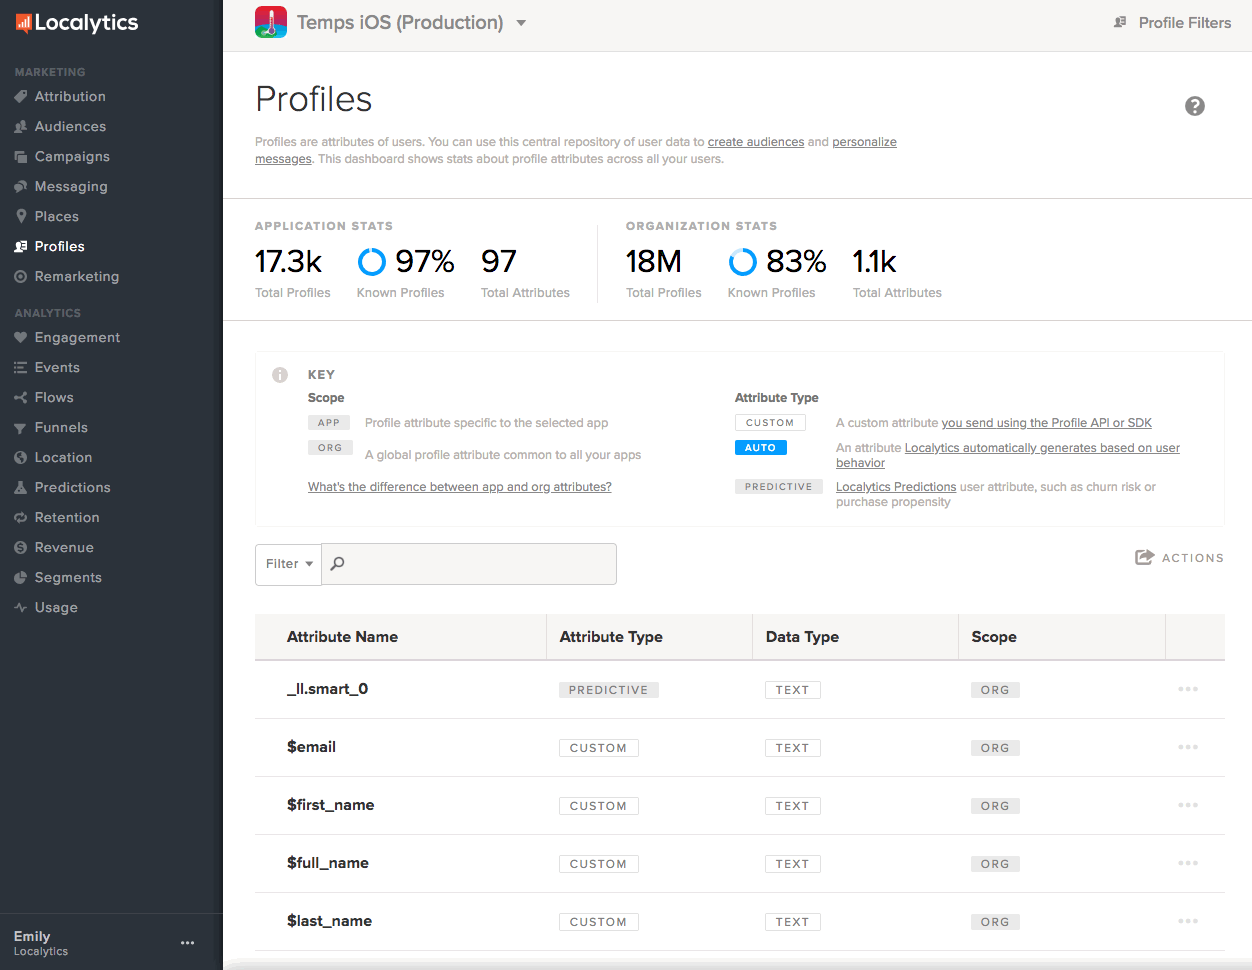This screenshot has width=1252, height=970.
Task: Expand options for _ll.smart_0 attribute
Action: click(x=1187, y=690)
